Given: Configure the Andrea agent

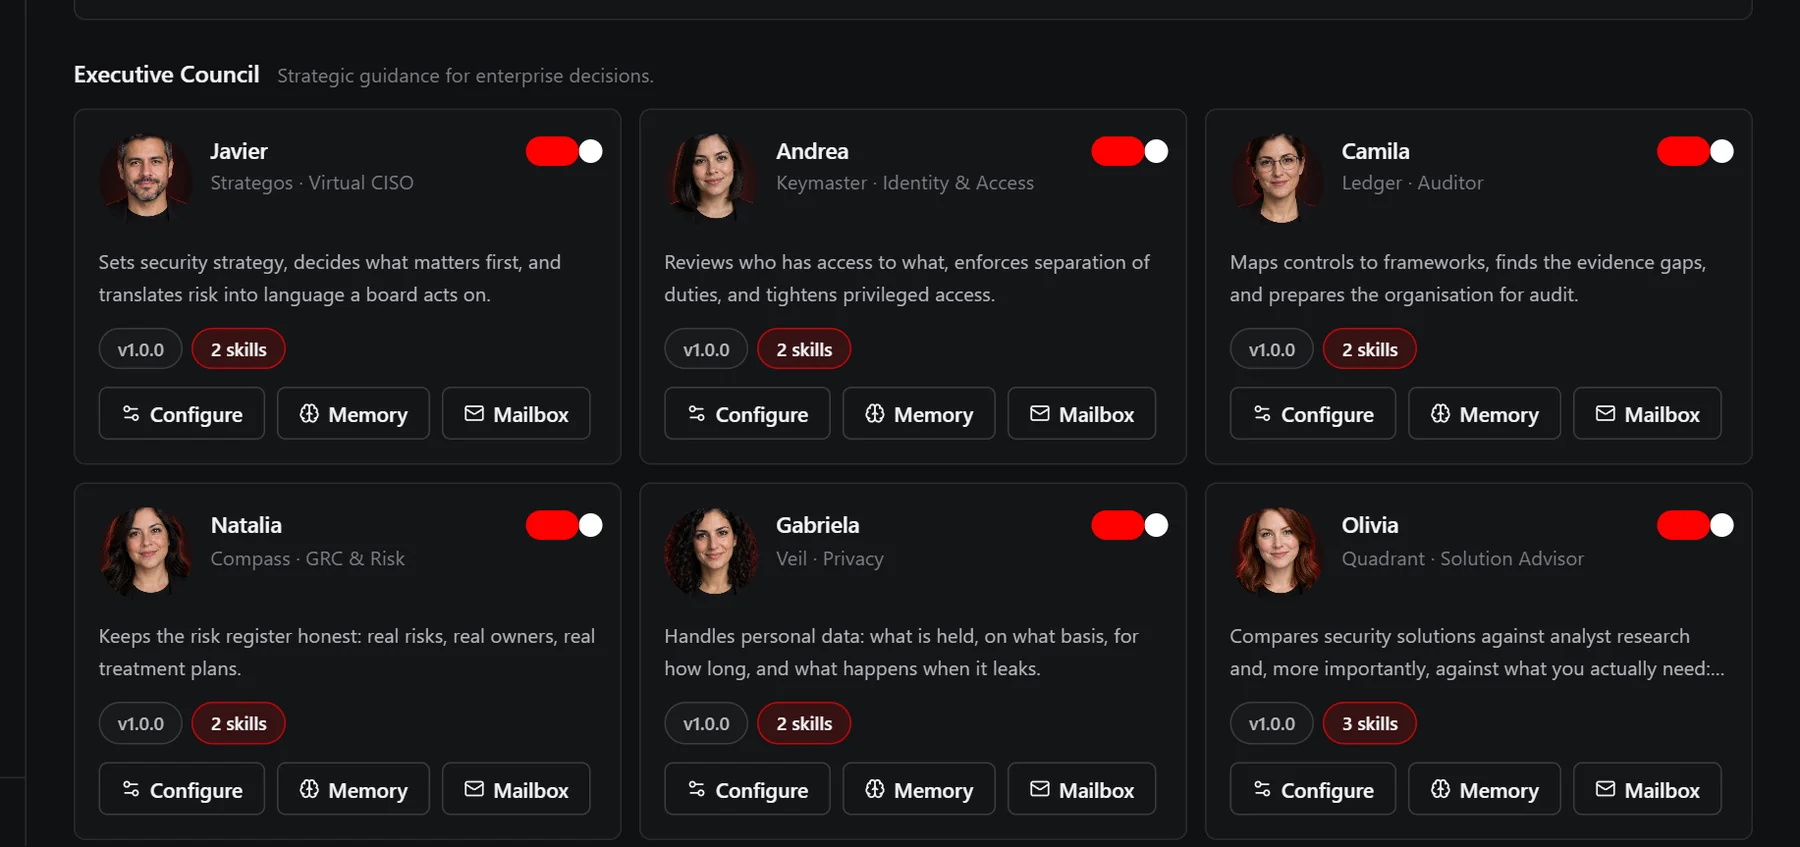Looking at the screenshot, I should tap(747, 414).
